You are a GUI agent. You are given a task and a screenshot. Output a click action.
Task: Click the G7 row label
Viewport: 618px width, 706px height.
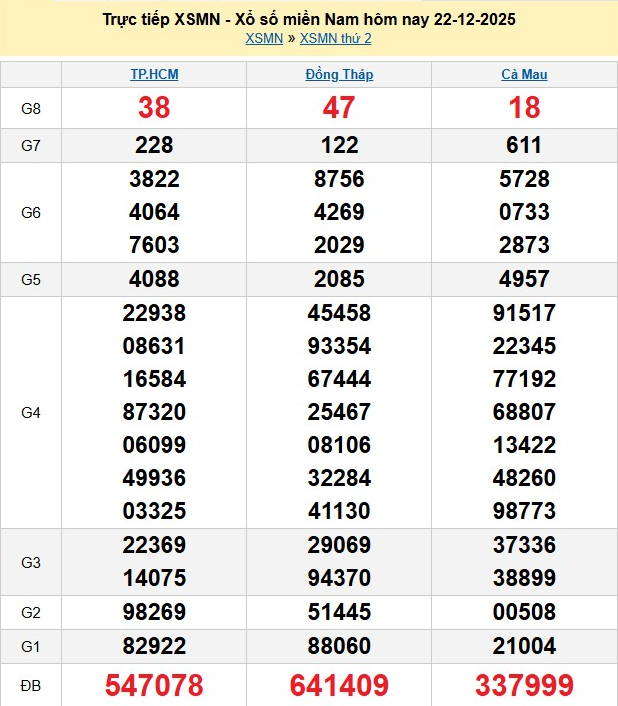click(31, 145)
